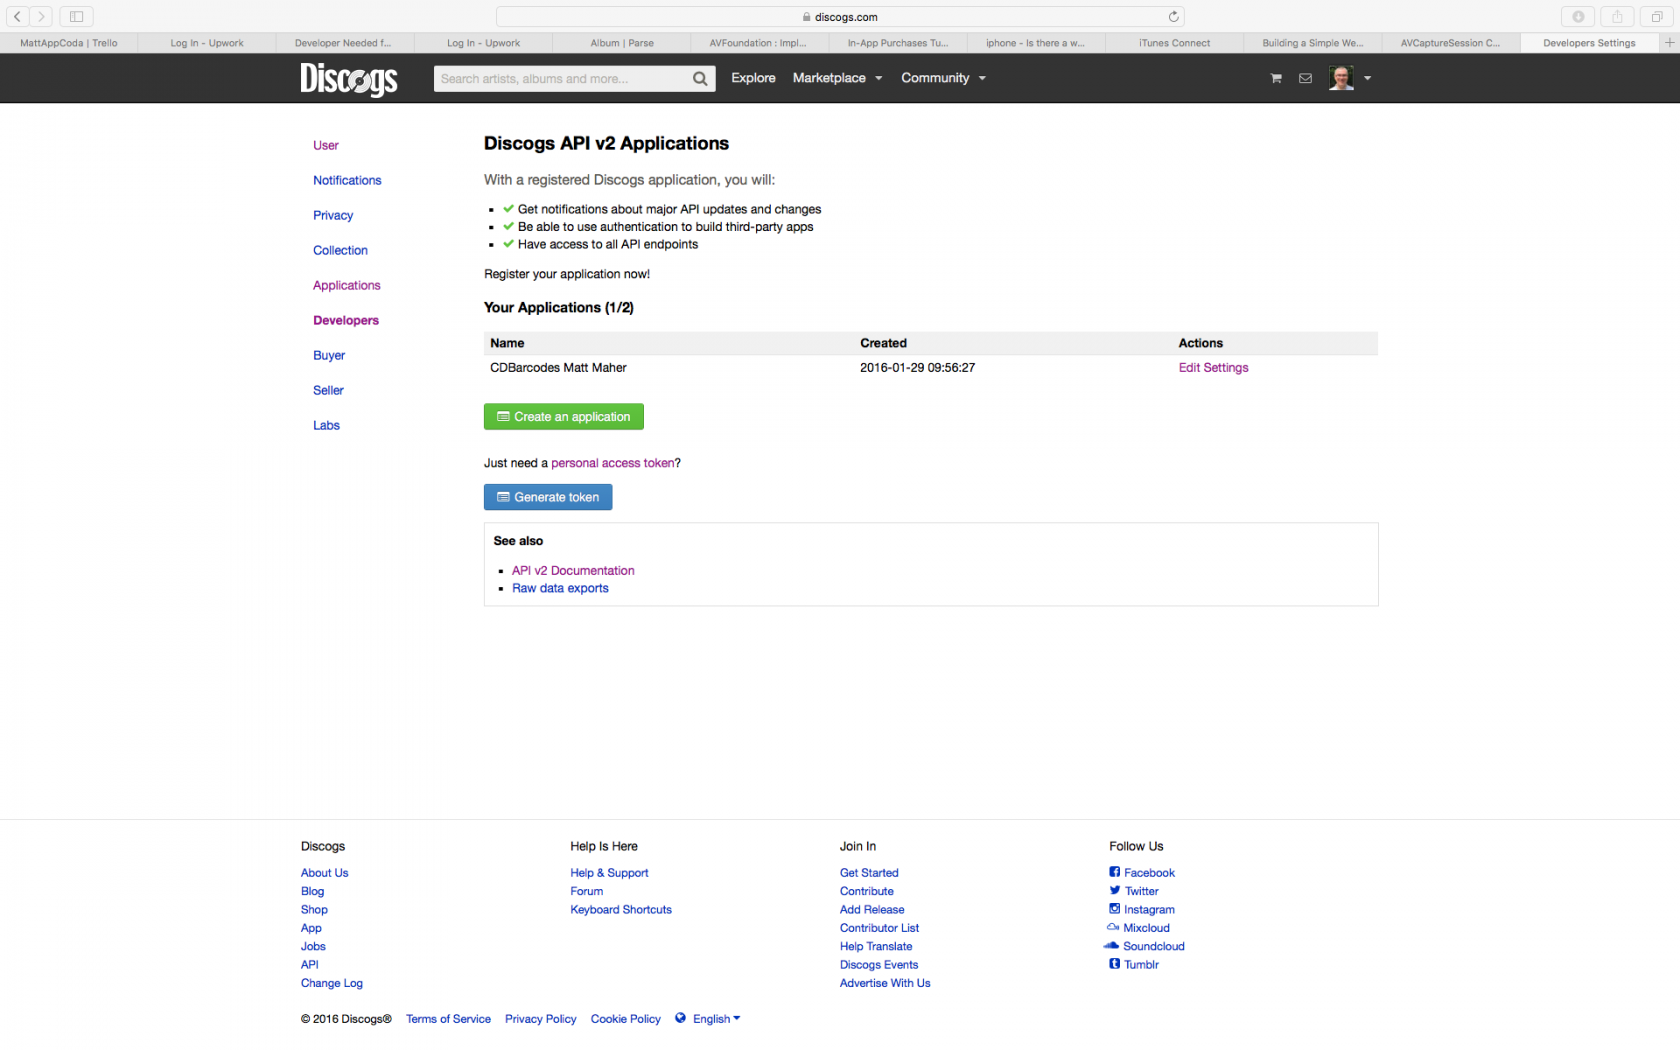
Task: Go forward with Safari's forward arrow
Action: [x=41, y=16]
